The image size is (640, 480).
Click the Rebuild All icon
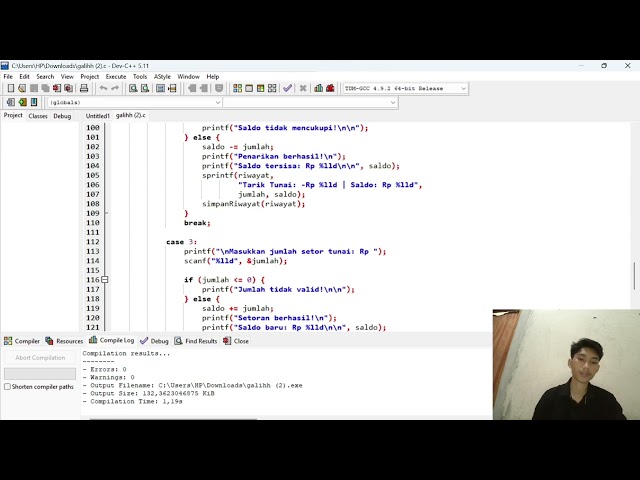click(x=272, y=88)
